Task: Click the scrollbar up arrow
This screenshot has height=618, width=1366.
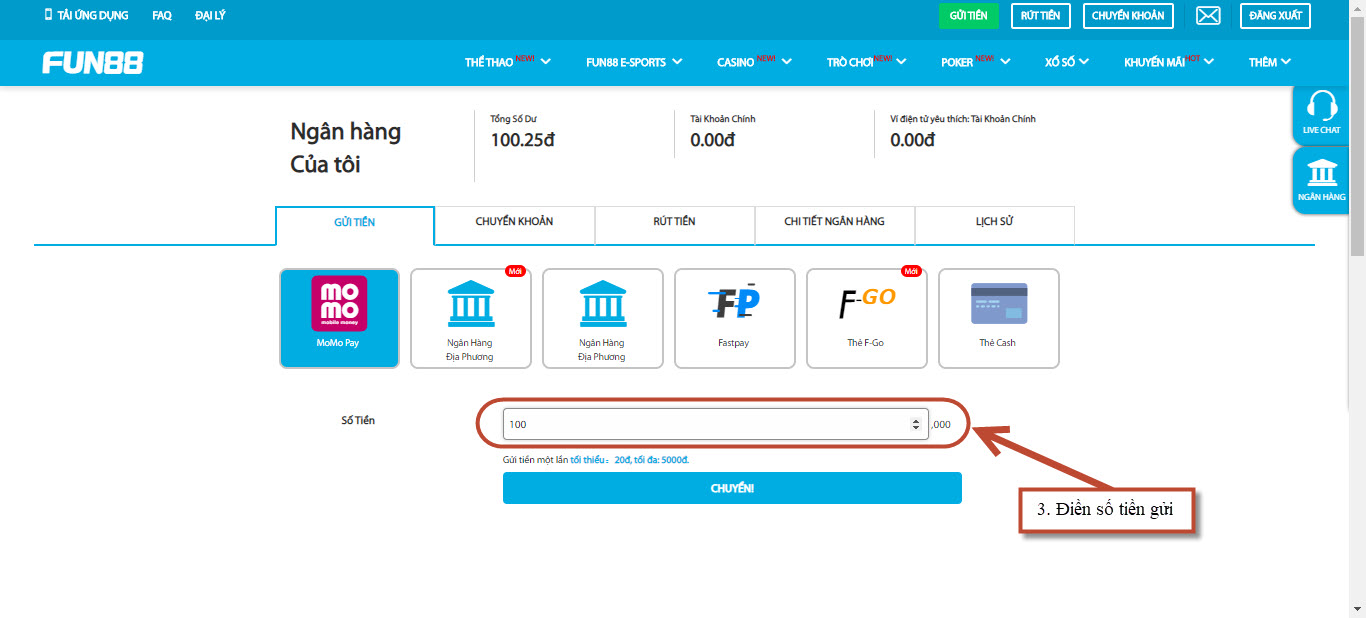Action: tap(1357, 7)
